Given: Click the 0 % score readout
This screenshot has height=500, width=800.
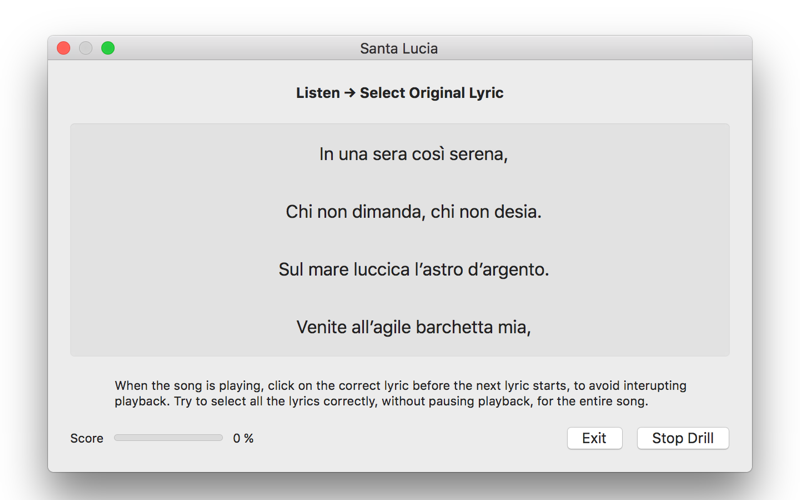Looking at the screenshot, I should pos(243,438).
